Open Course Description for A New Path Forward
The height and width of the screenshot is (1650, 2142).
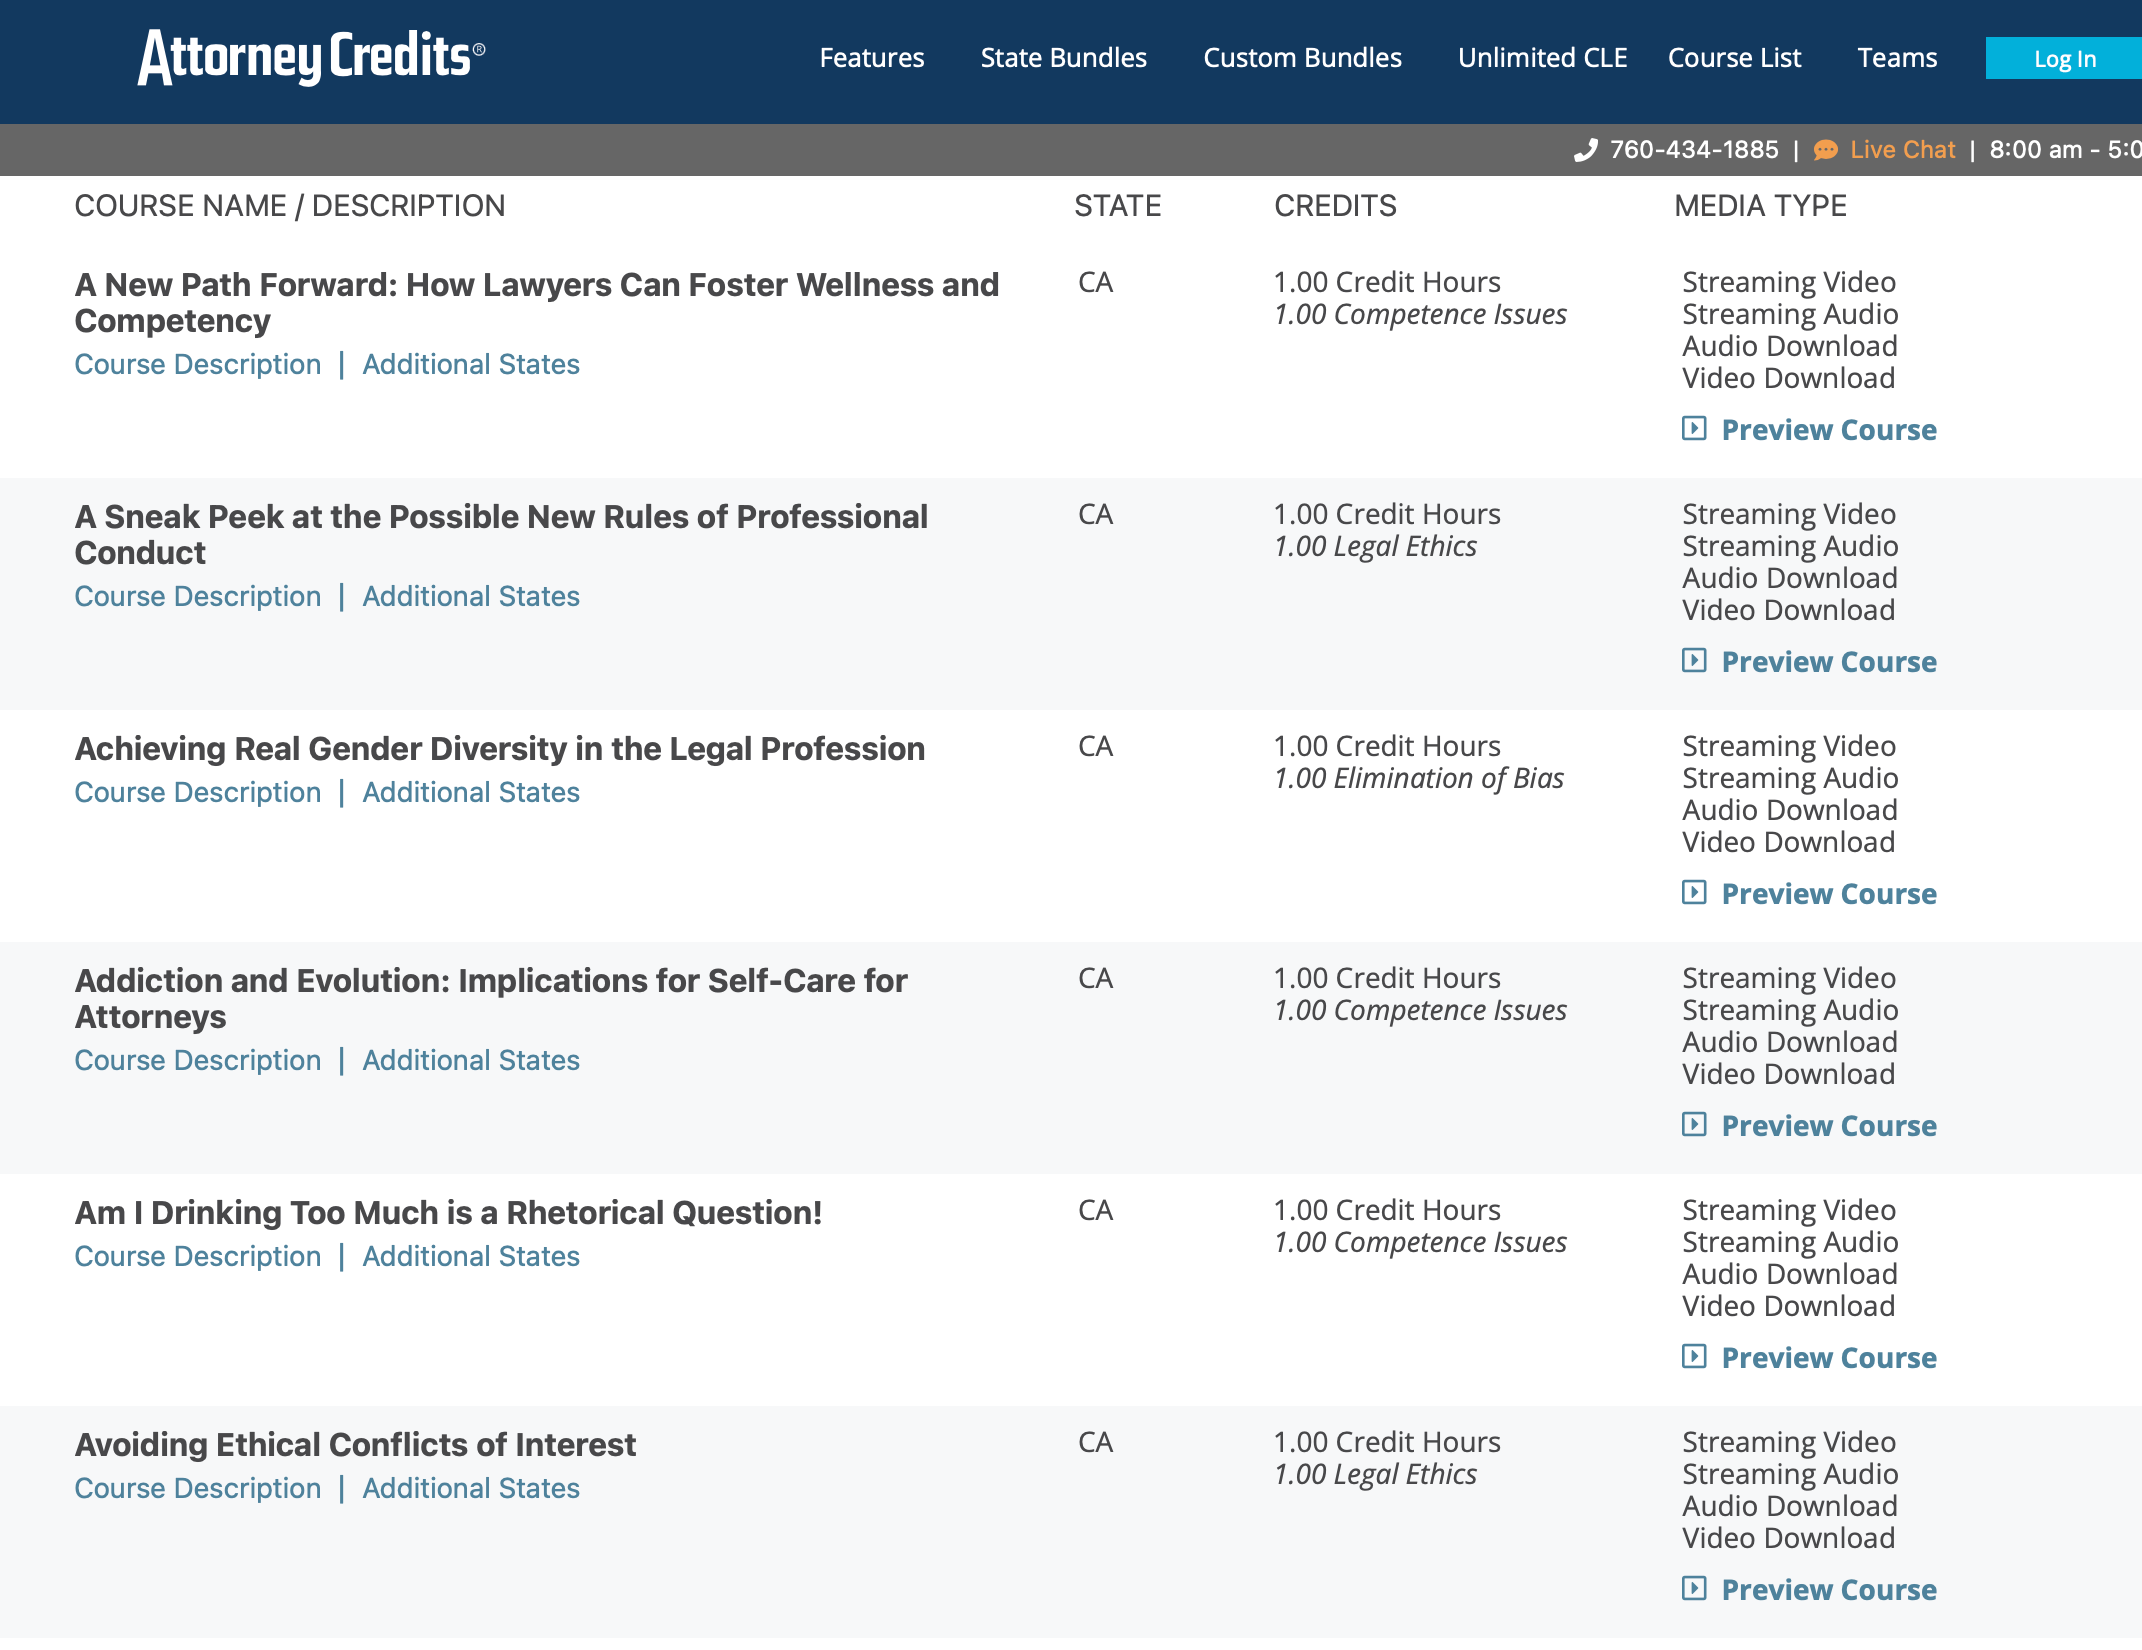click(x=198, y=364)
